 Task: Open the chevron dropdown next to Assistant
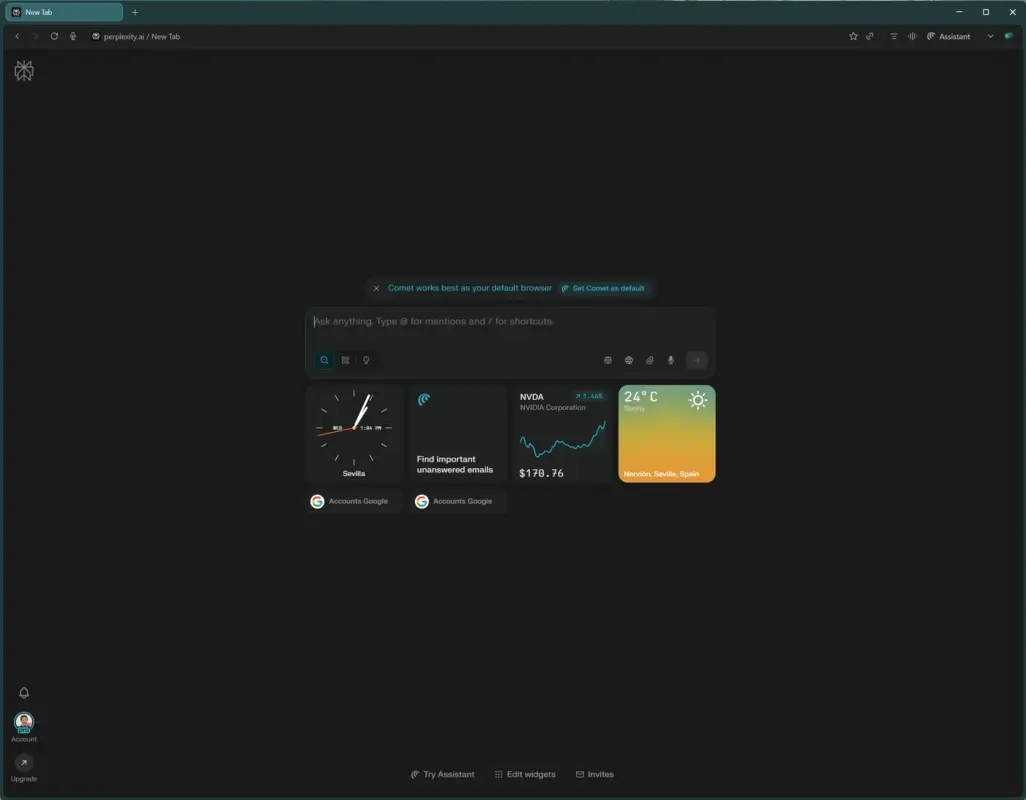[990, 36]
